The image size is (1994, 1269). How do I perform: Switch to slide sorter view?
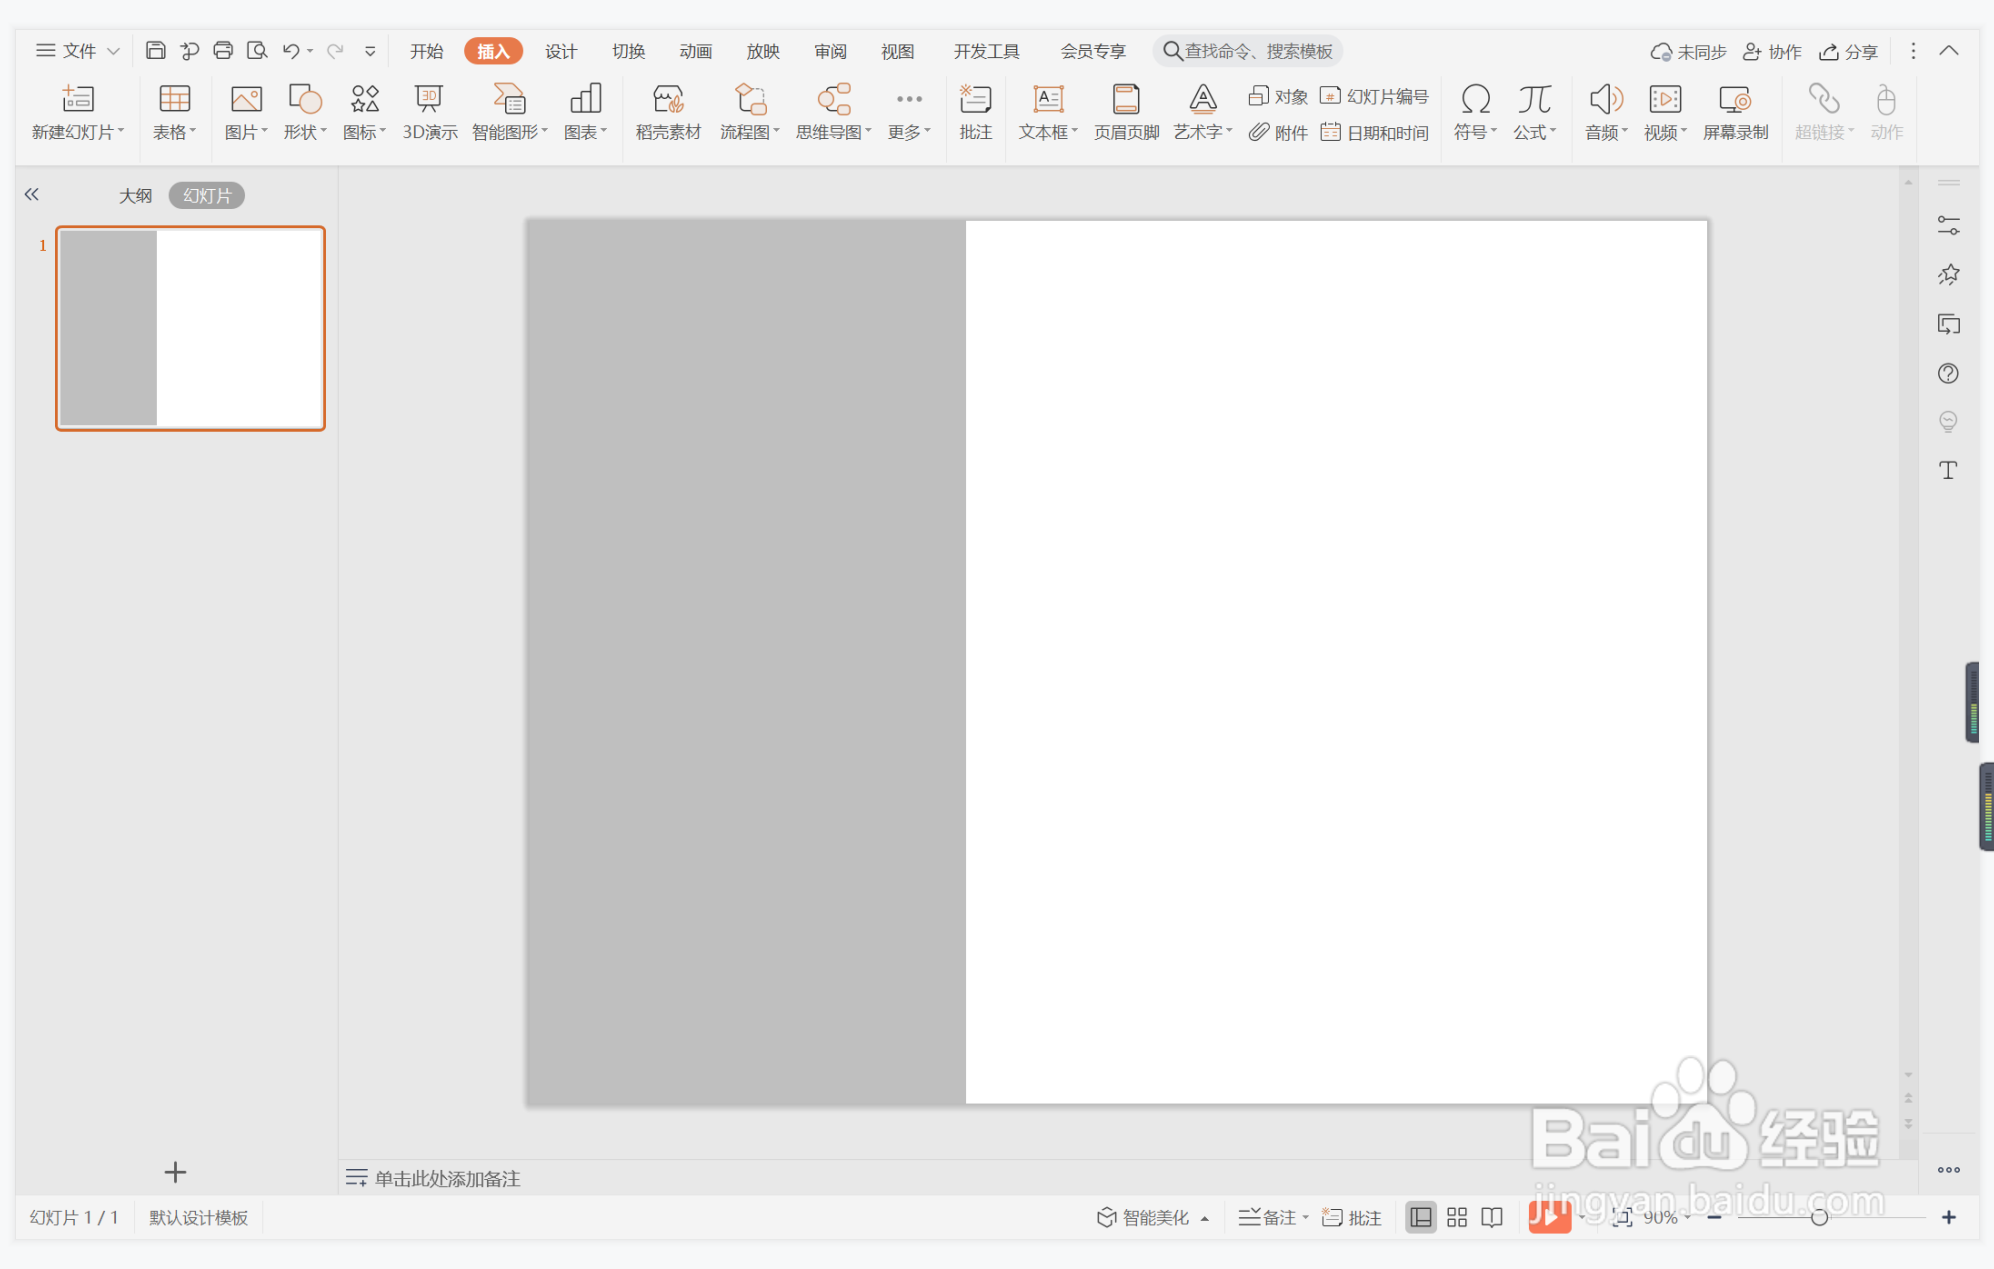click(1457, 1217)
